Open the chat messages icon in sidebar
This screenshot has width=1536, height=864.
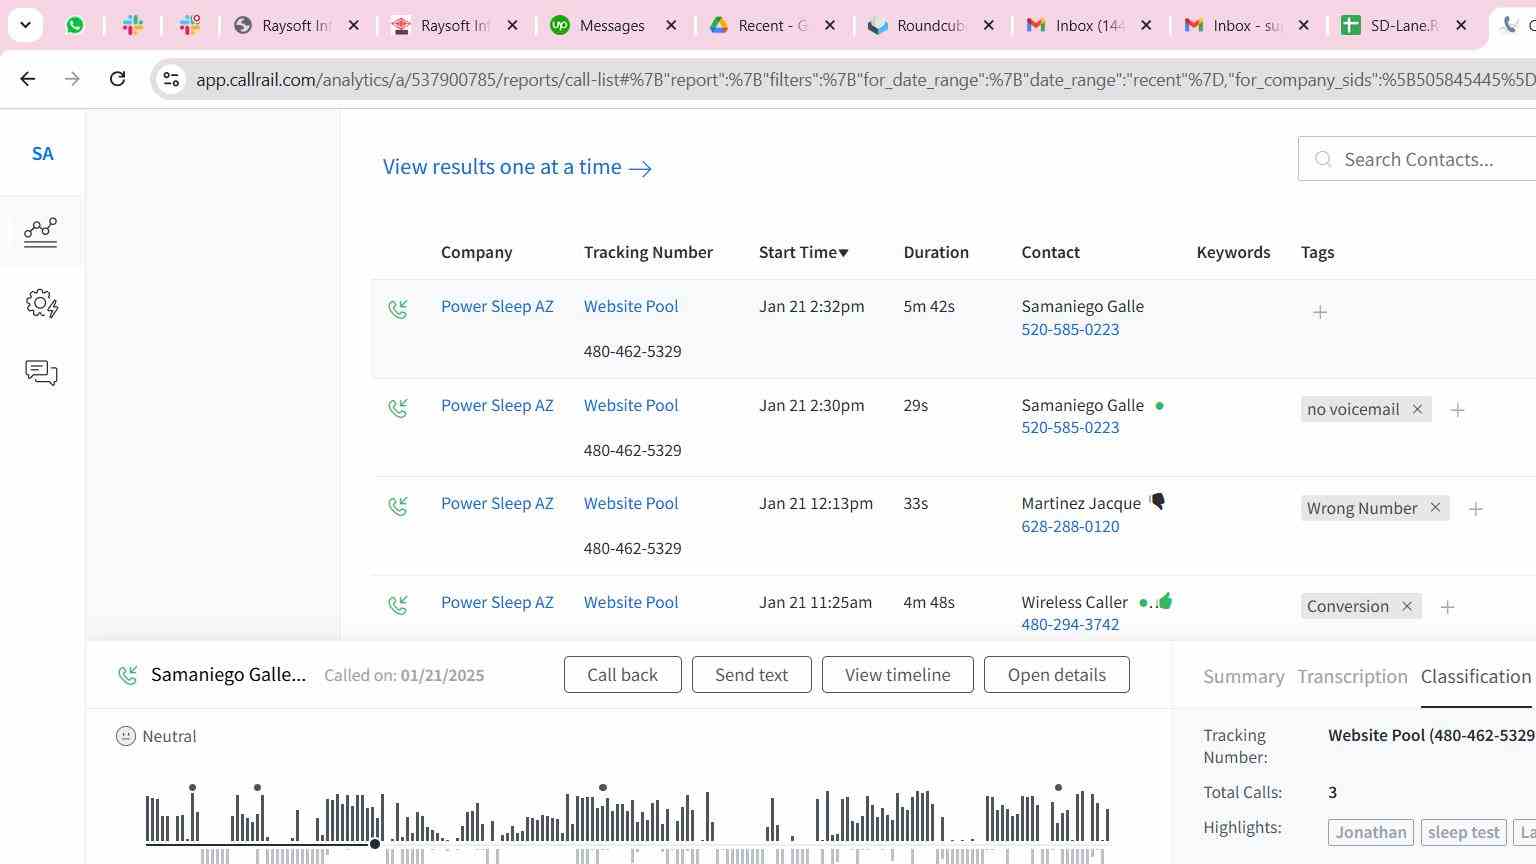[x=41, y=373]
